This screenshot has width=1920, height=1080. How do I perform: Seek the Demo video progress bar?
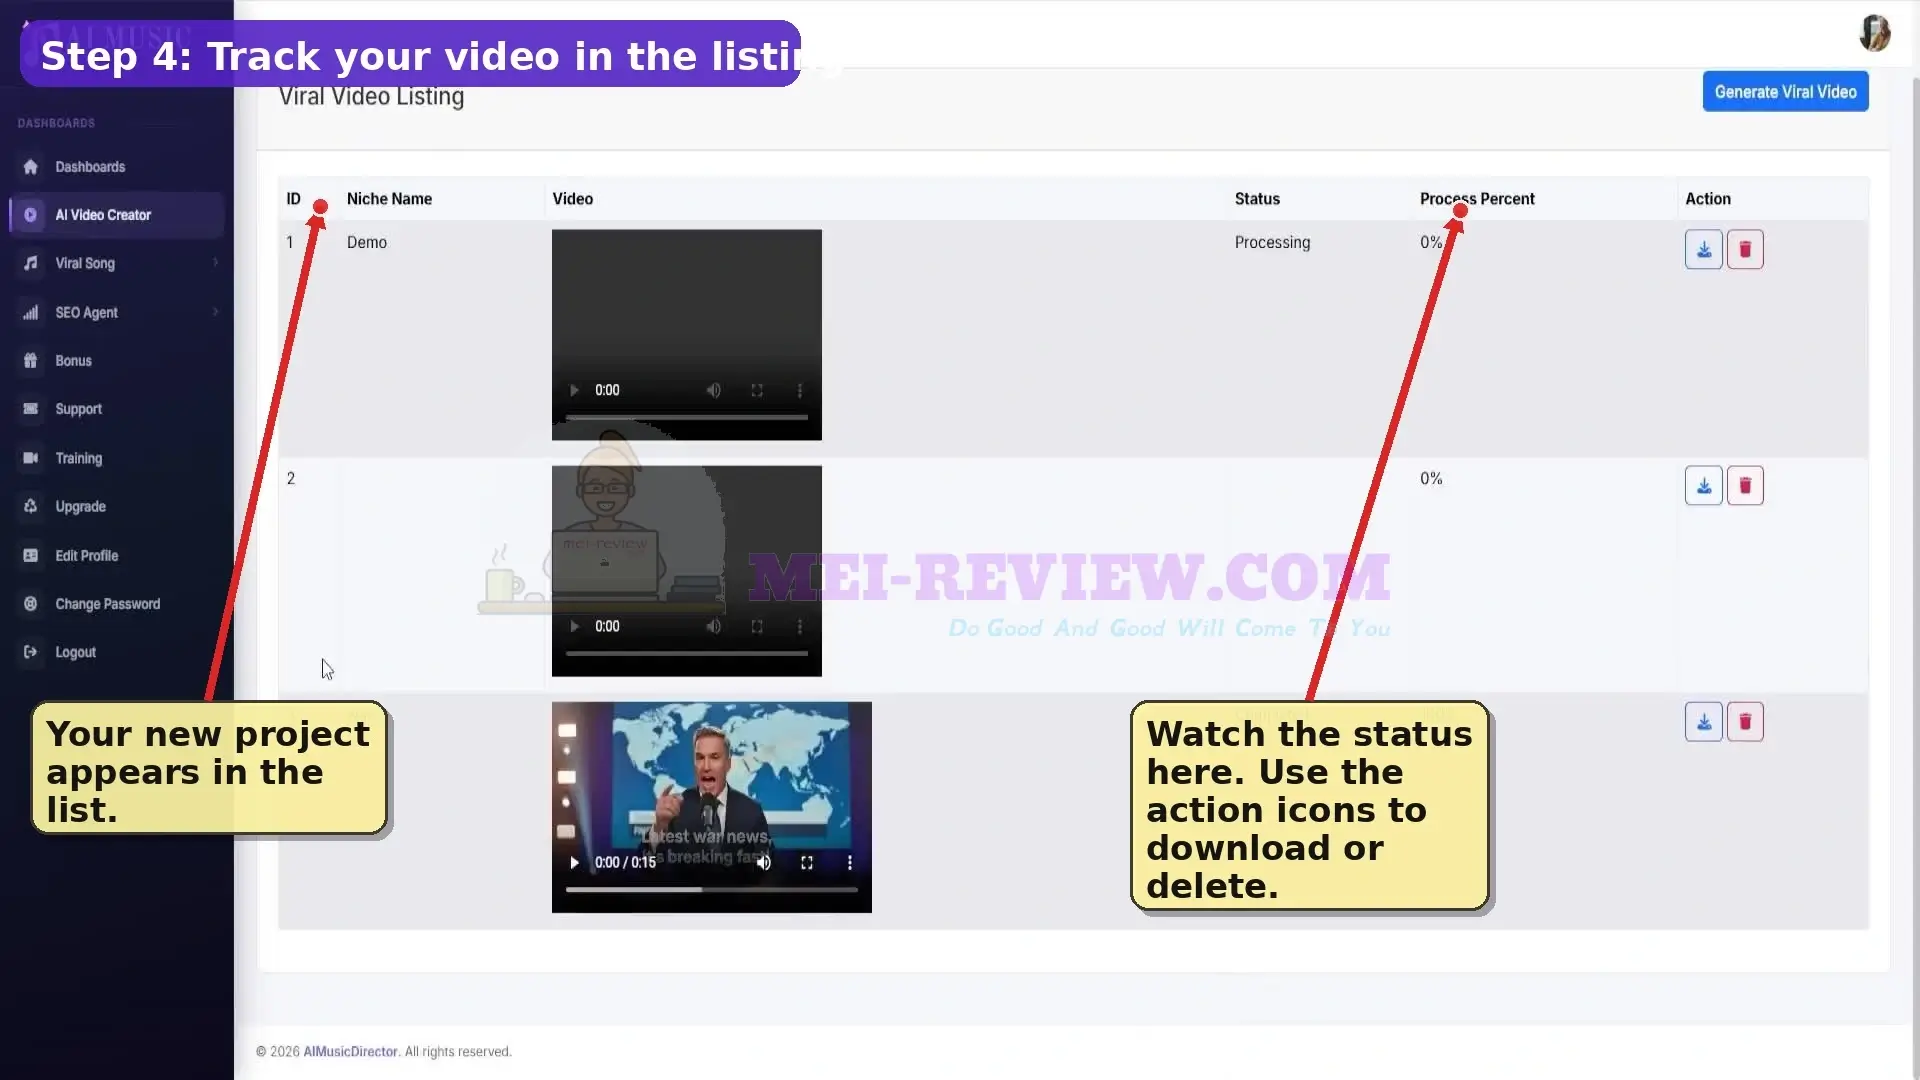point(686,417)
